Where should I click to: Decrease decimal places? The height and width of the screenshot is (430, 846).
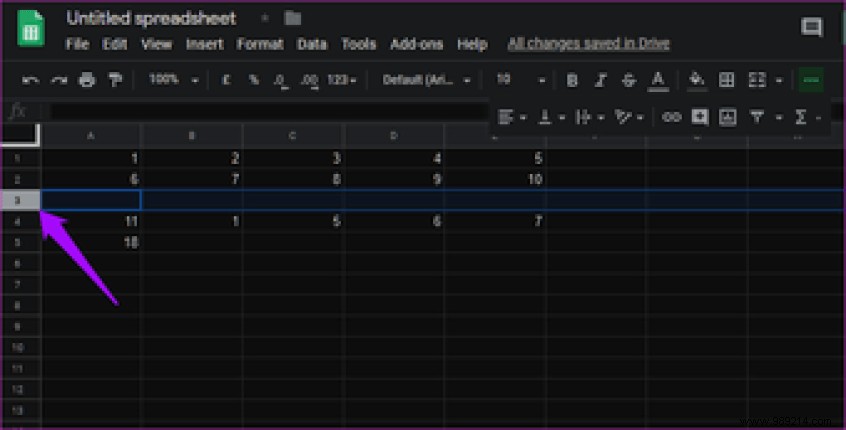[x=280, y=80]
